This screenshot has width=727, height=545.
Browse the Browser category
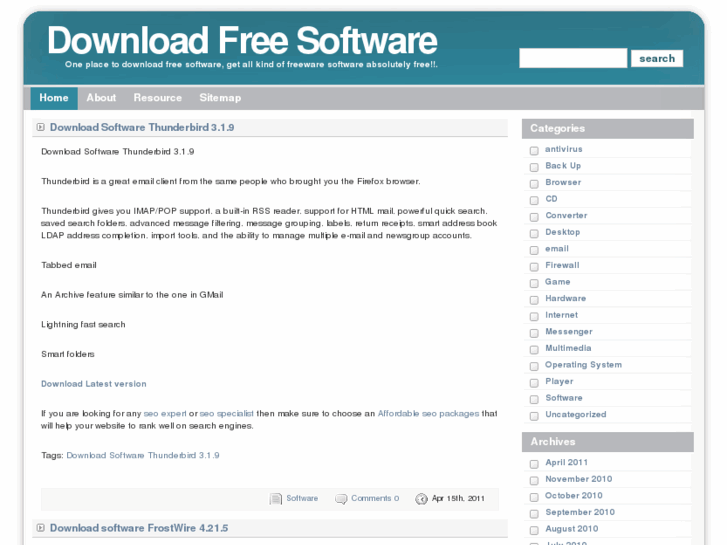(563, 182)
